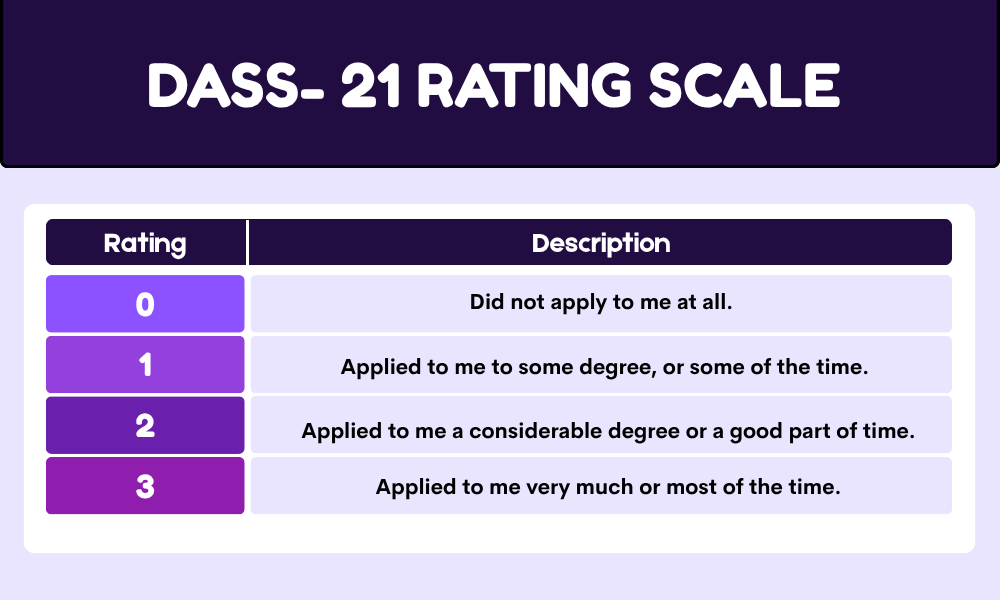This screenshot has height=600, width=1000.
Task: Click the divider between Rating and Description headers
Action: [x=247, y=242]
